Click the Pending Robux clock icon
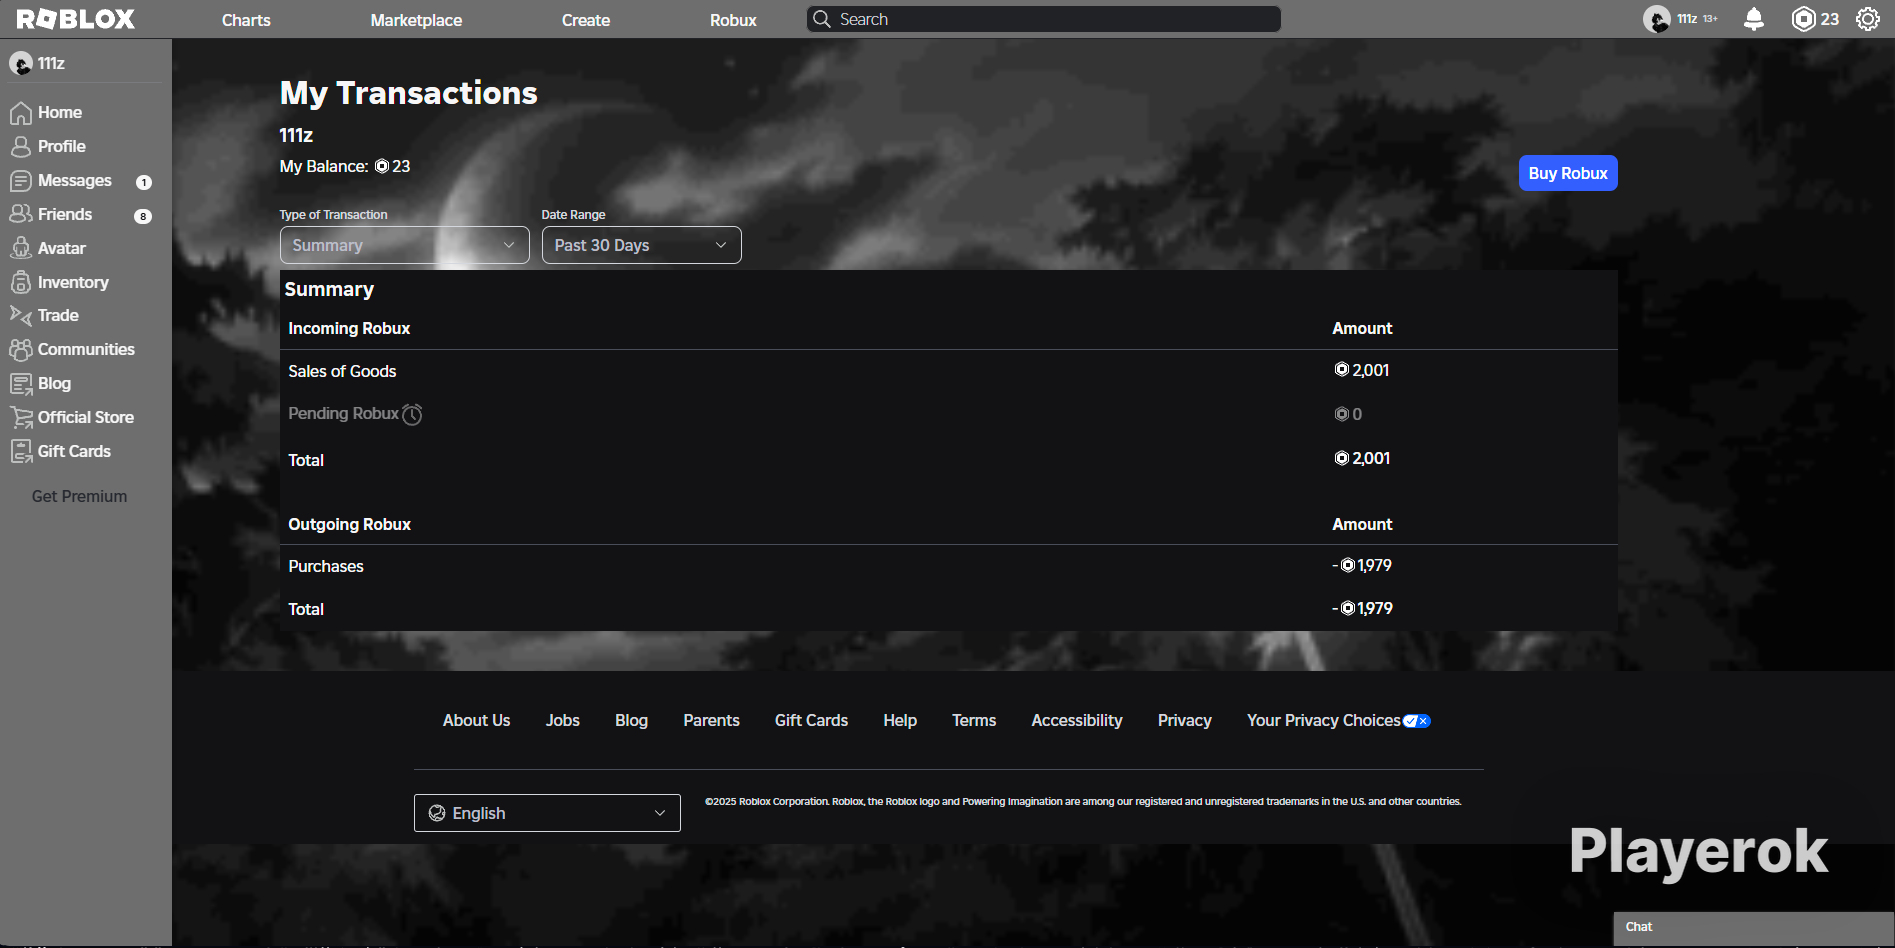The image size is (1895, 948). point(412,414)
